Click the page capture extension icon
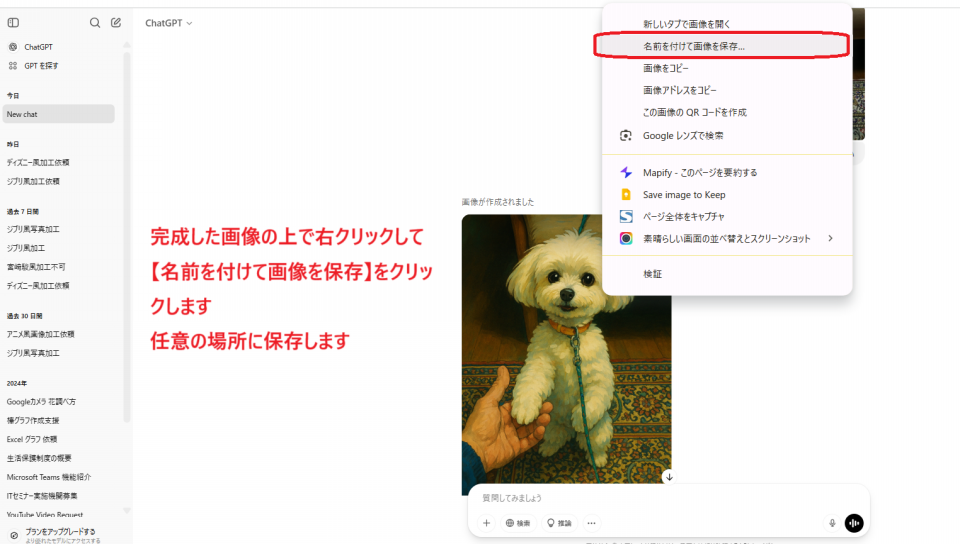This screenshot has width=960, height=544. (x=626, y=217)
